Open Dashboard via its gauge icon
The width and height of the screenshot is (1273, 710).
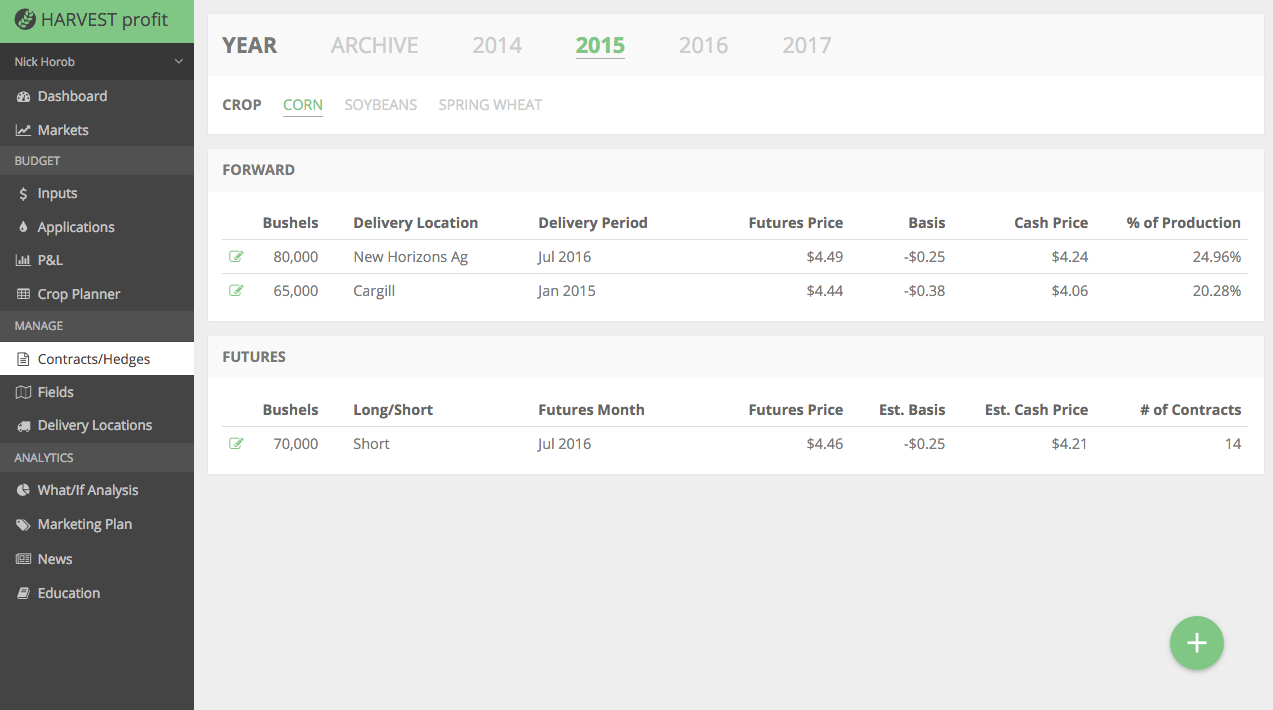pyautogui.click(x=23, y=97)
